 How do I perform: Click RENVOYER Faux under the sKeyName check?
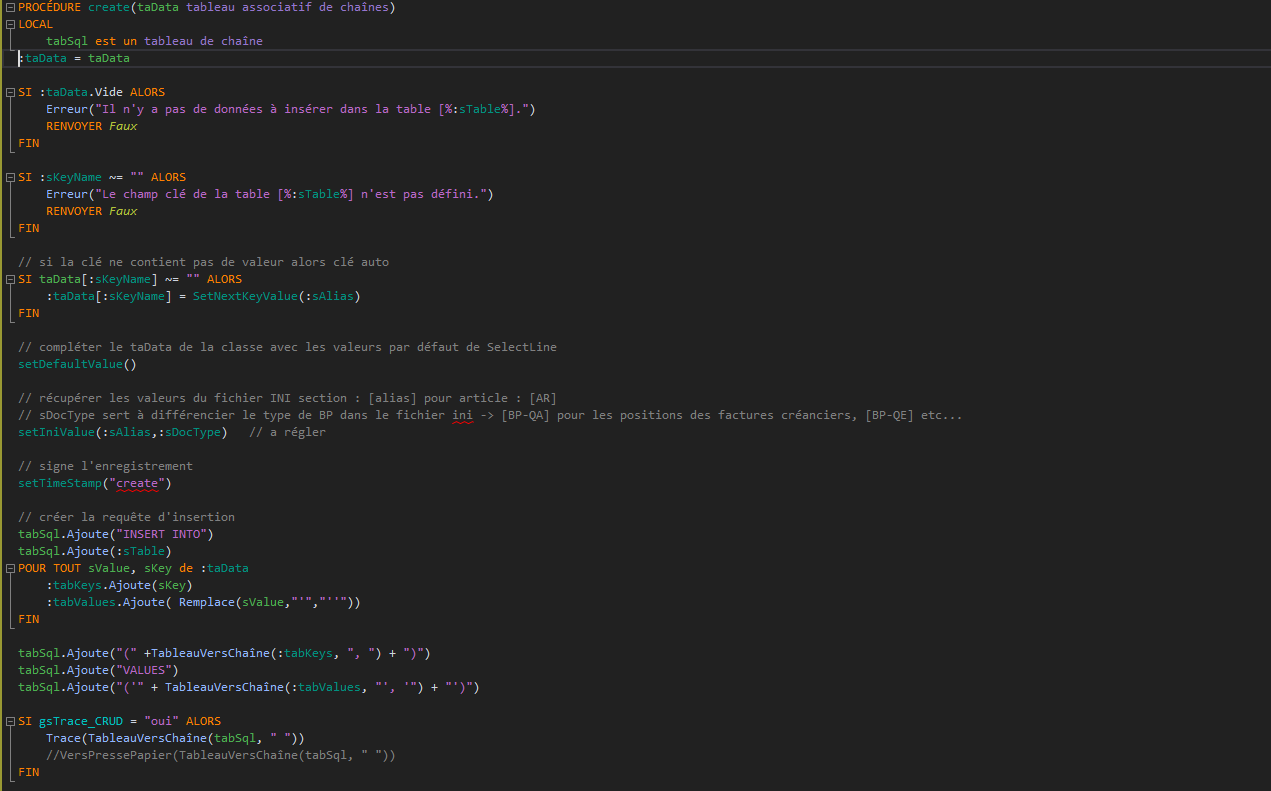click(x=92, y=211)
